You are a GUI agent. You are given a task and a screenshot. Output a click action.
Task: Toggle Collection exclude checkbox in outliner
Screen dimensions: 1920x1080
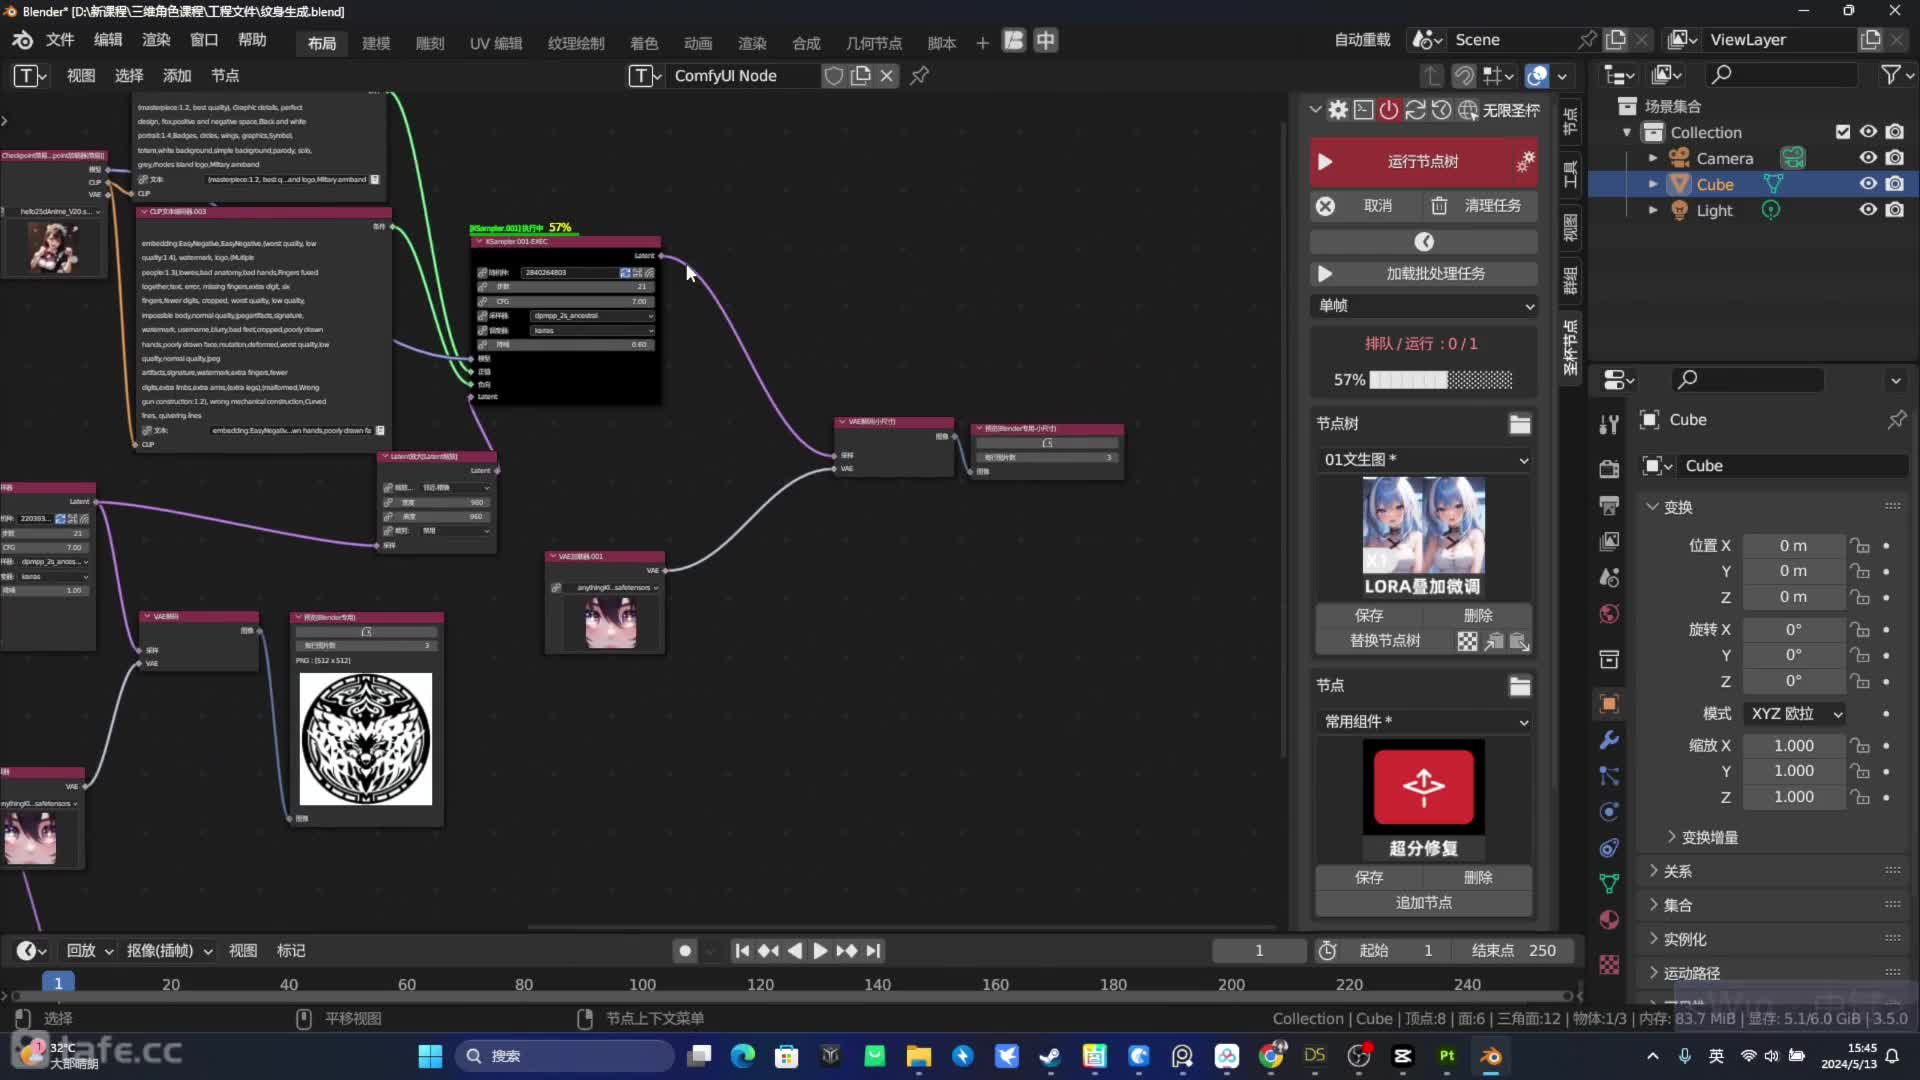click(1843, 132)
